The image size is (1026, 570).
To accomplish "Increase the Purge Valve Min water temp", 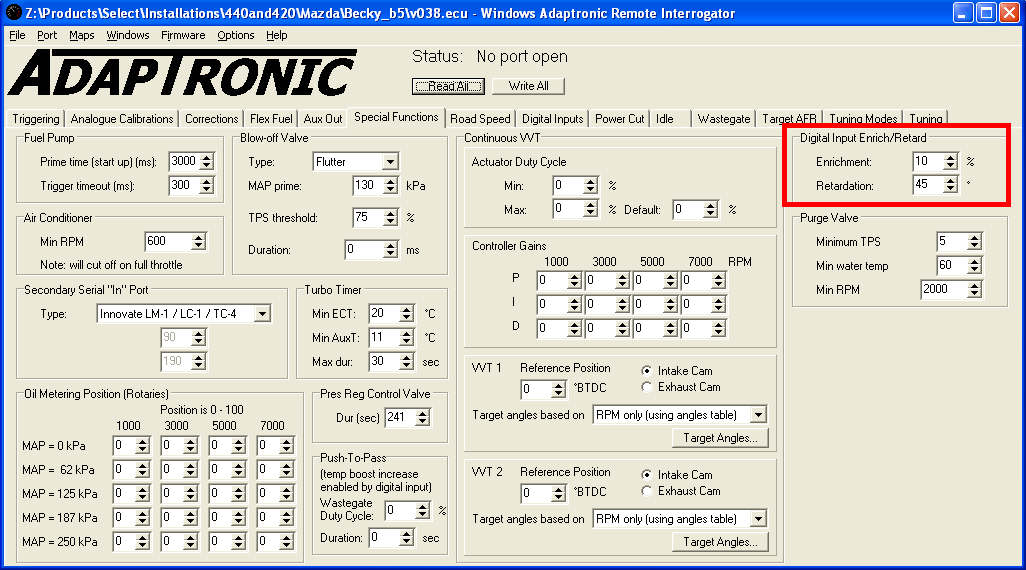I will [x=974, y=261].
